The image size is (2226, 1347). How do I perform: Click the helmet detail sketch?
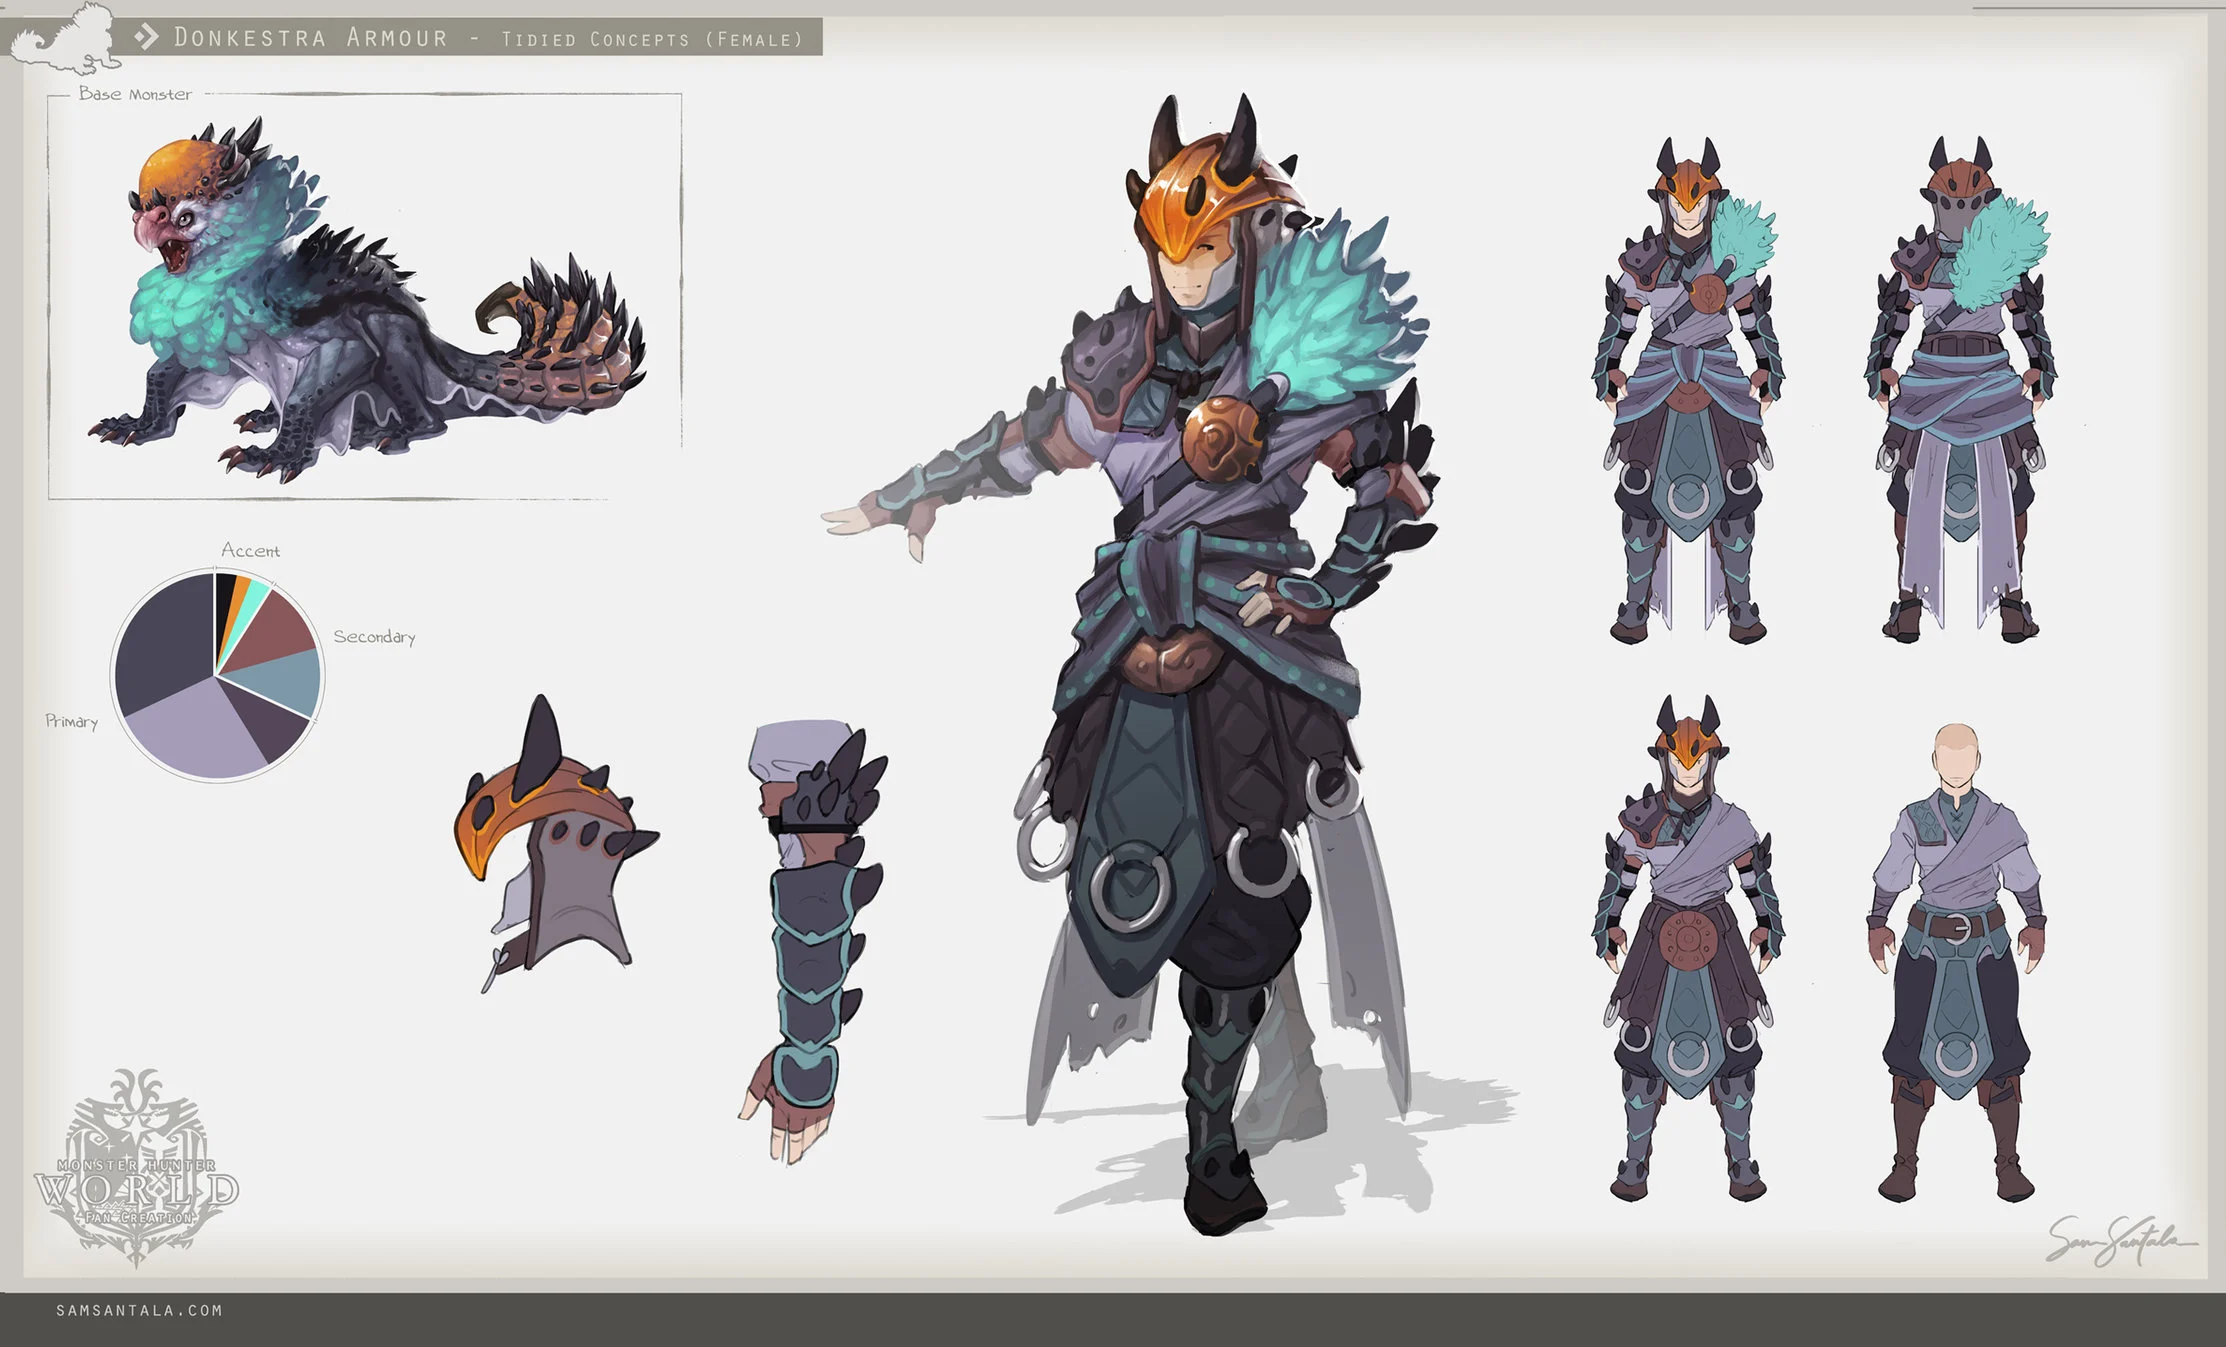(x=556, y=842)
